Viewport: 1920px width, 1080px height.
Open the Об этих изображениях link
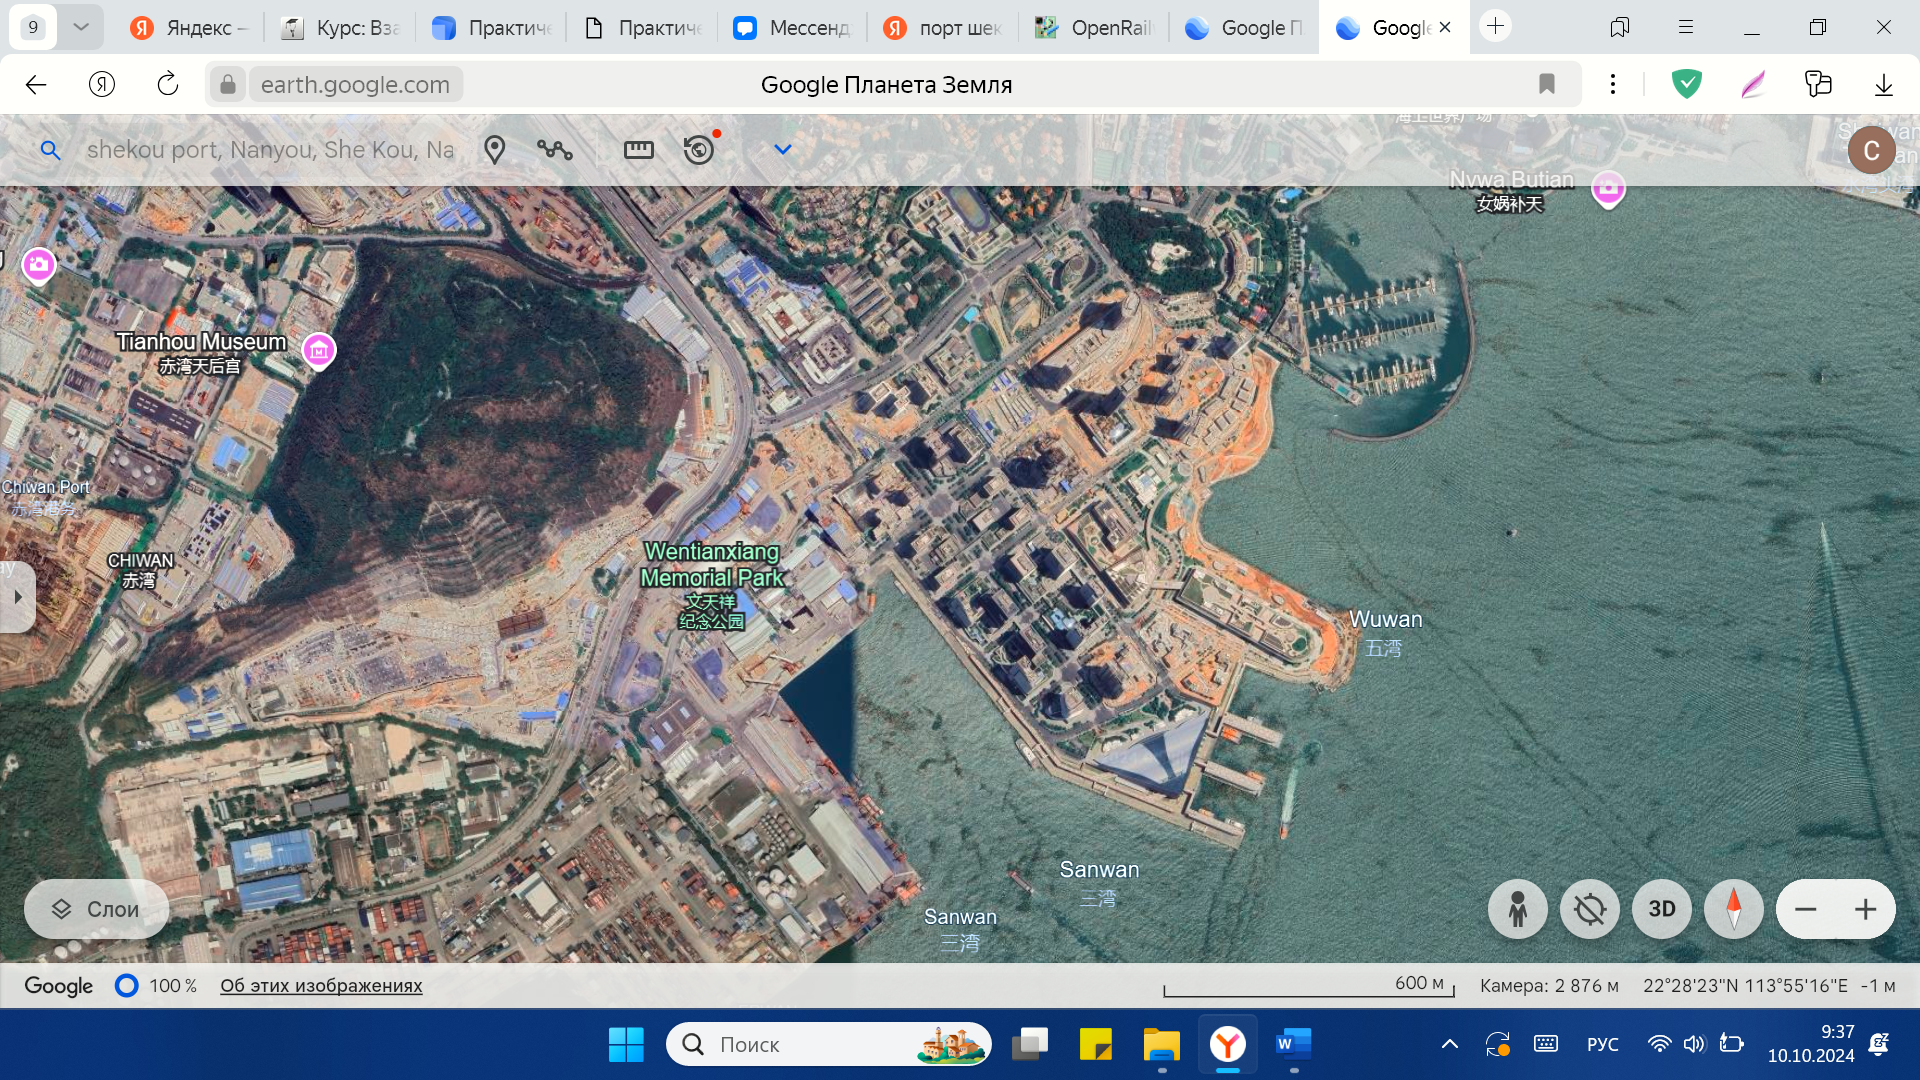pyautogui.click(x=321, y=986)
